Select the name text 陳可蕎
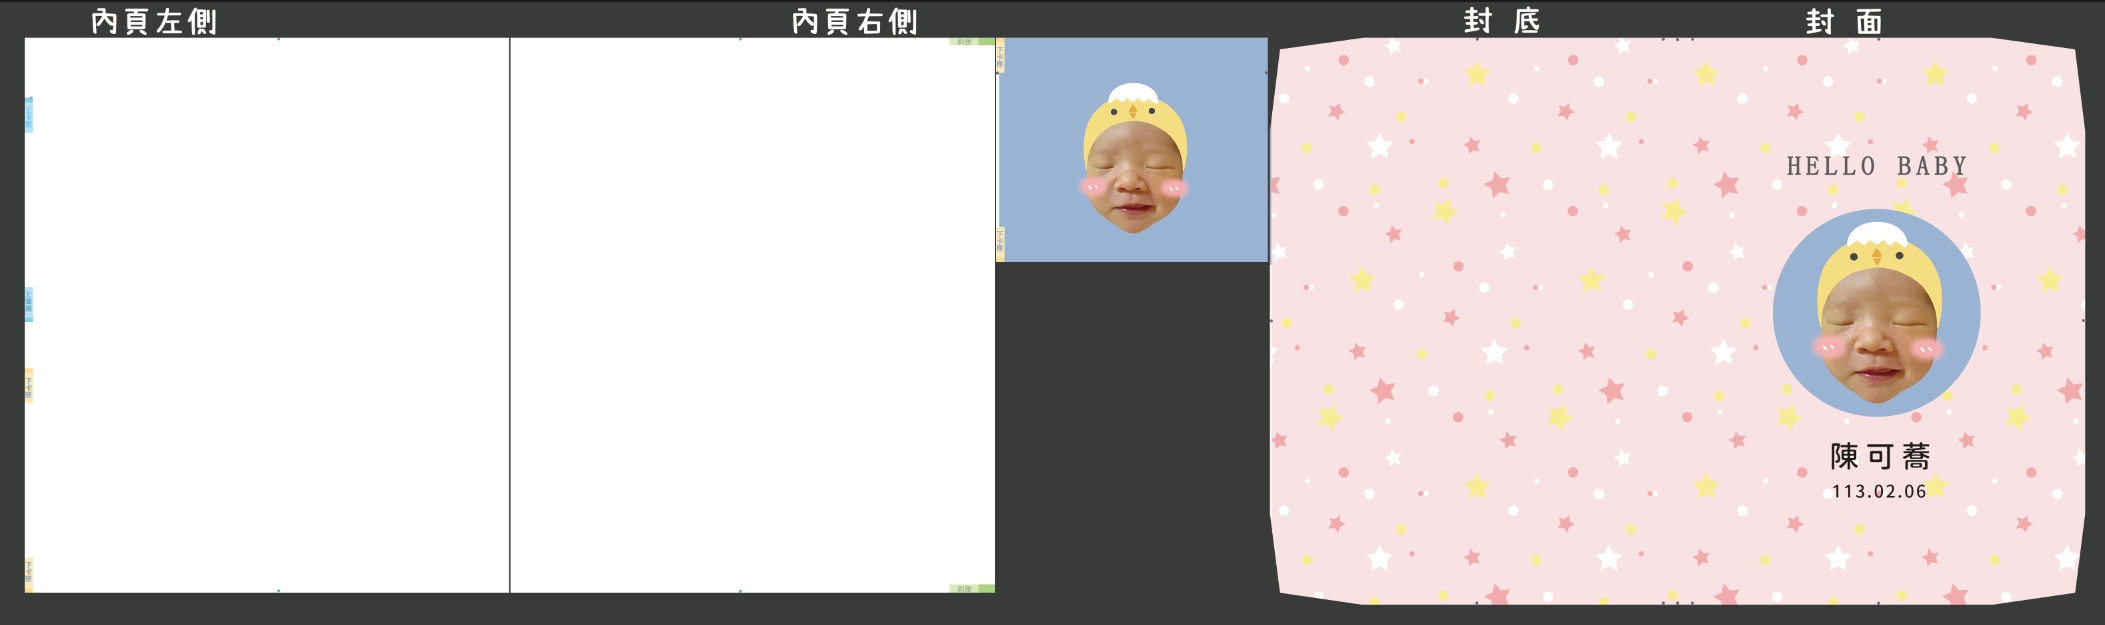 tap(1879, 457)
